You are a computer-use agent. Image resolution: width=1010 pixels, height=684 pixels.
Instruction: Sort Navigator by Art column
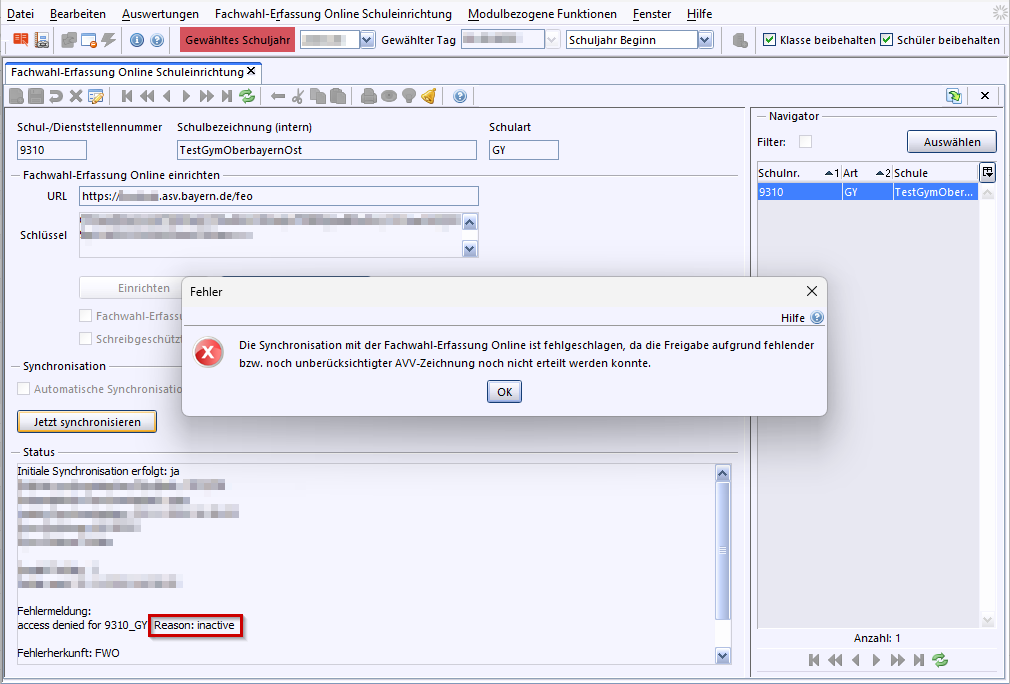click(867, 173)
